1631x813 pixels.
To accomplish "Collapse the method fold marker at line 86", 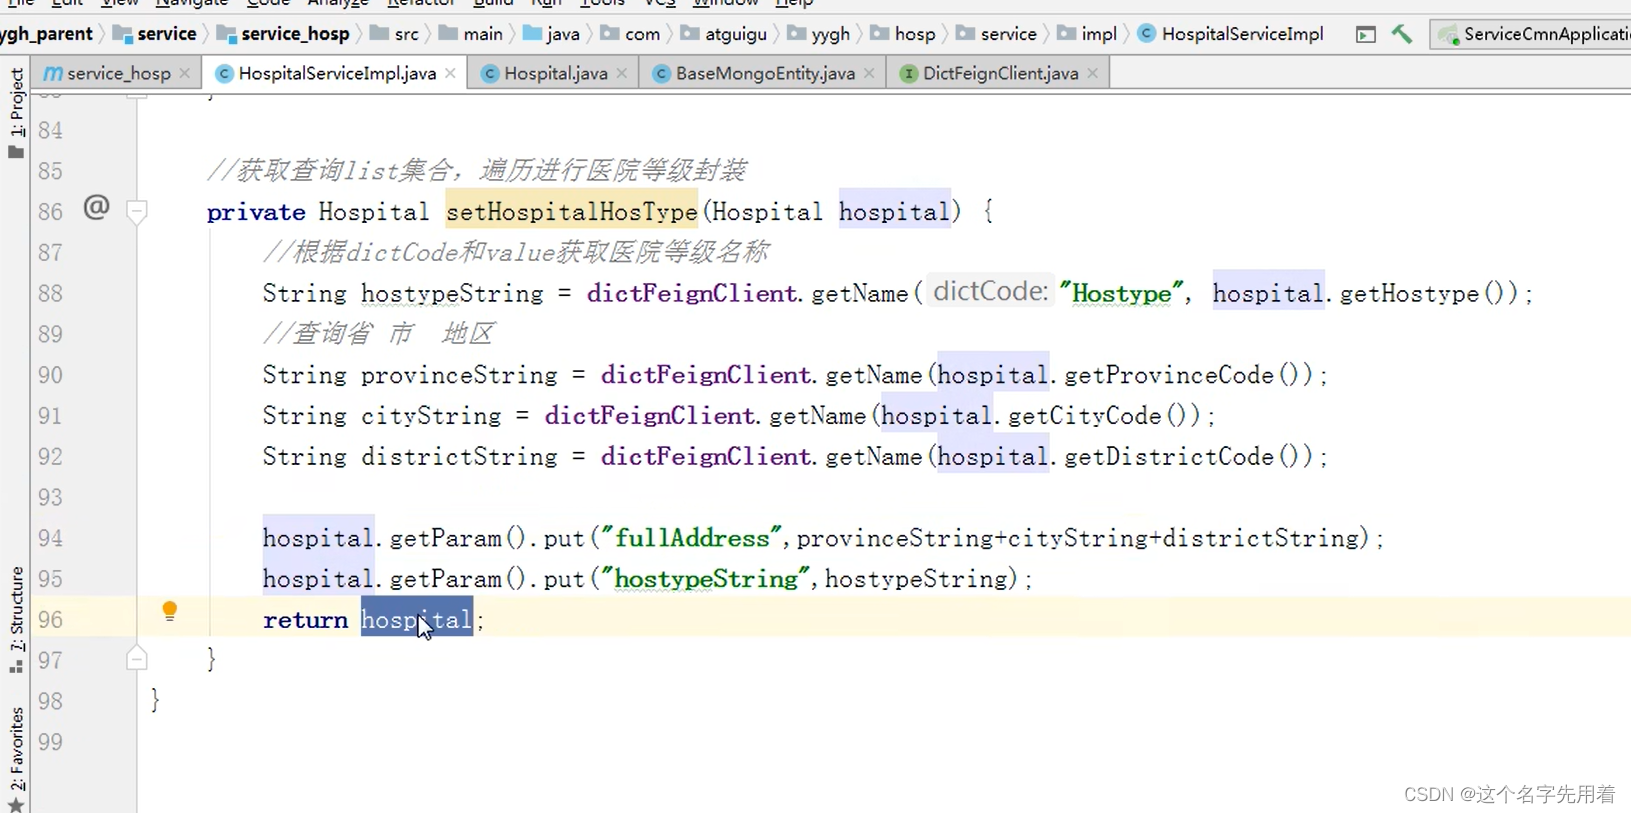I will [x=137, y=211].
